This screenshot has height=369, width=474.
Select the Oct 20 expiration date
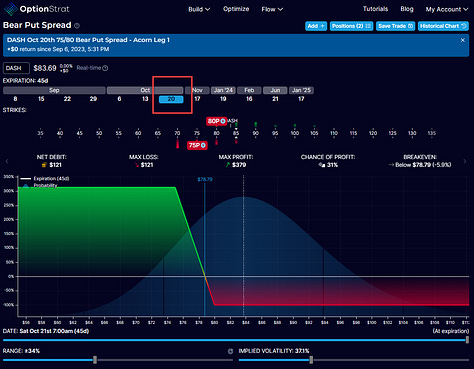pyautogui.click(x=171, y=99)
